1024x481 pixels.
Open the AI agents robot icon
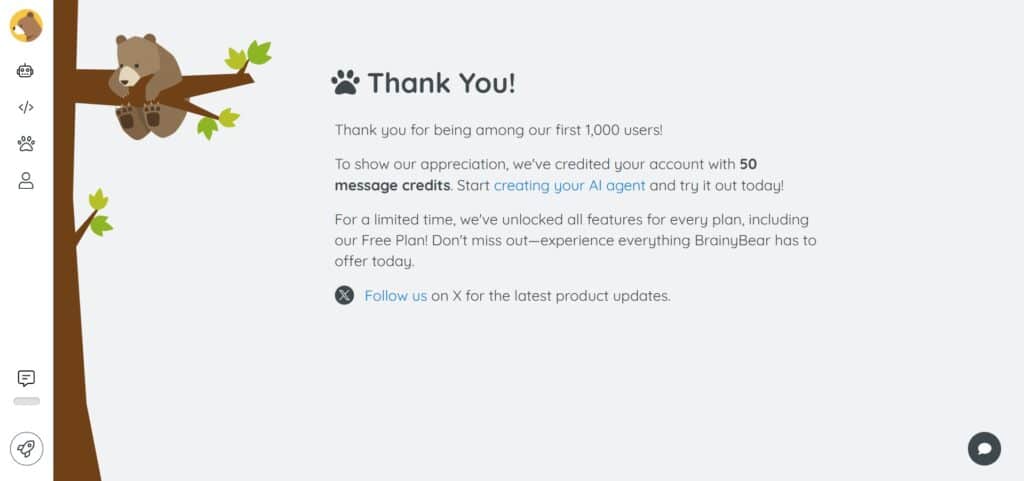point(26,71)
